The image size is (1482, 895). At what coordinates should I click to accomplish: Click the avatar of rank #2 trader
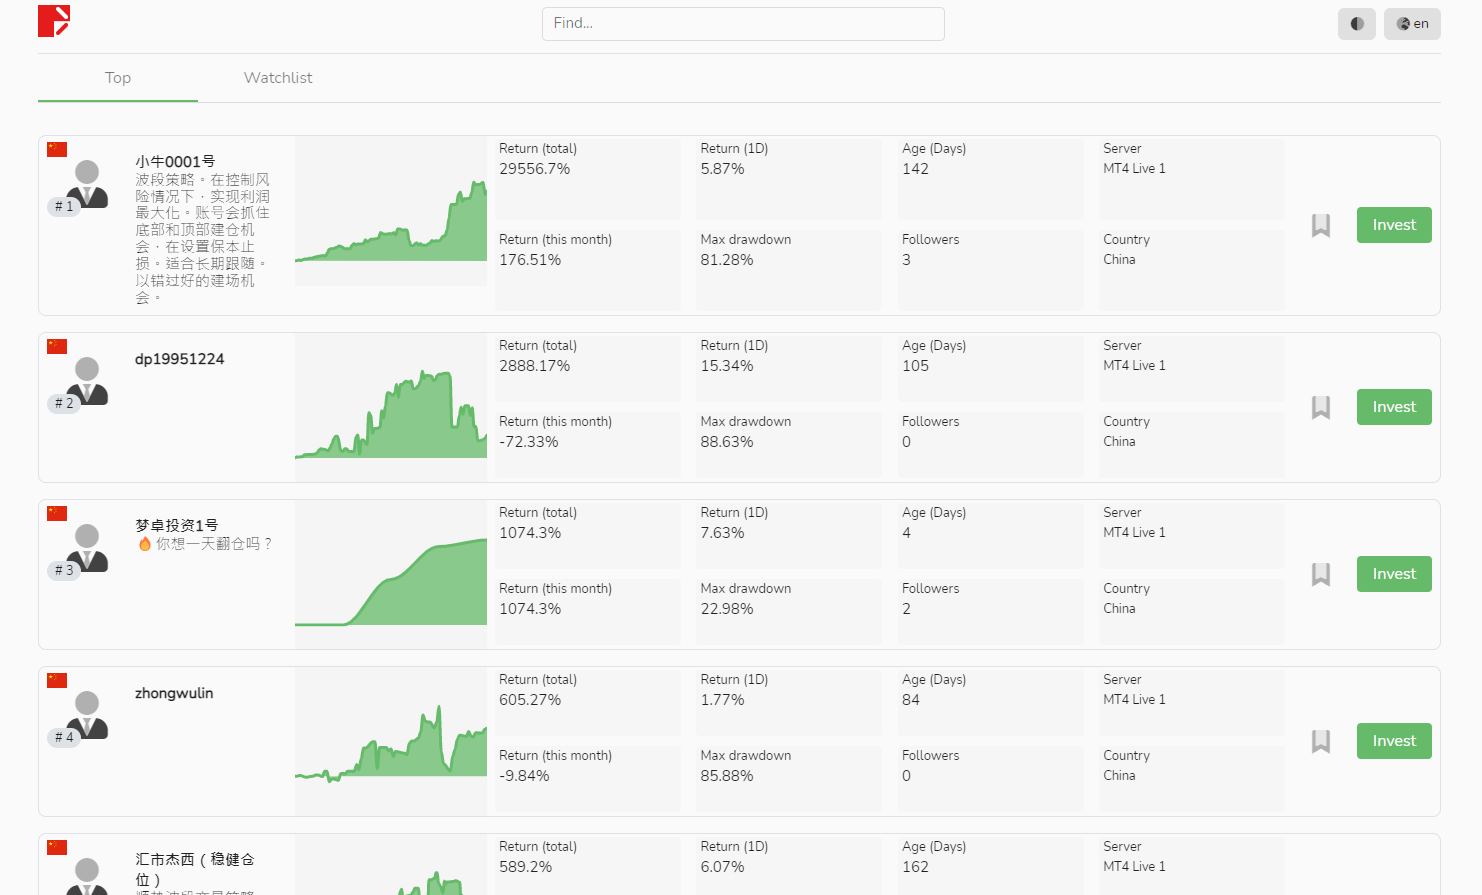[x=87, y=381]
